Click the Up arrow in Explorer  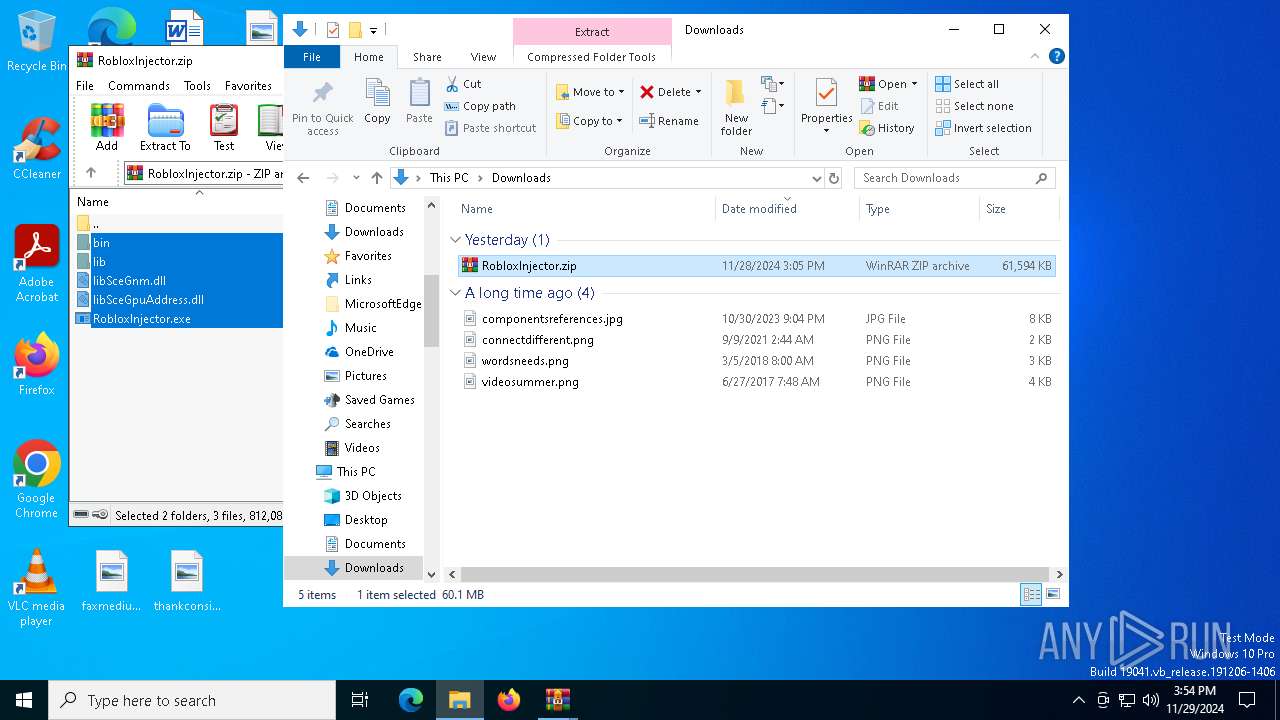[x=377, y=178]
